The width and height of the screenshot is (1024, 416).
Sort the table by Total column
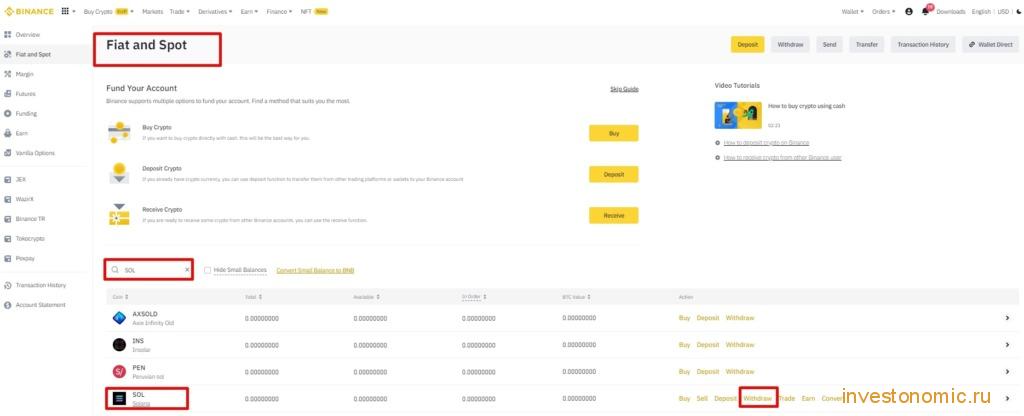pyautogui.click(x=253, y=297)
